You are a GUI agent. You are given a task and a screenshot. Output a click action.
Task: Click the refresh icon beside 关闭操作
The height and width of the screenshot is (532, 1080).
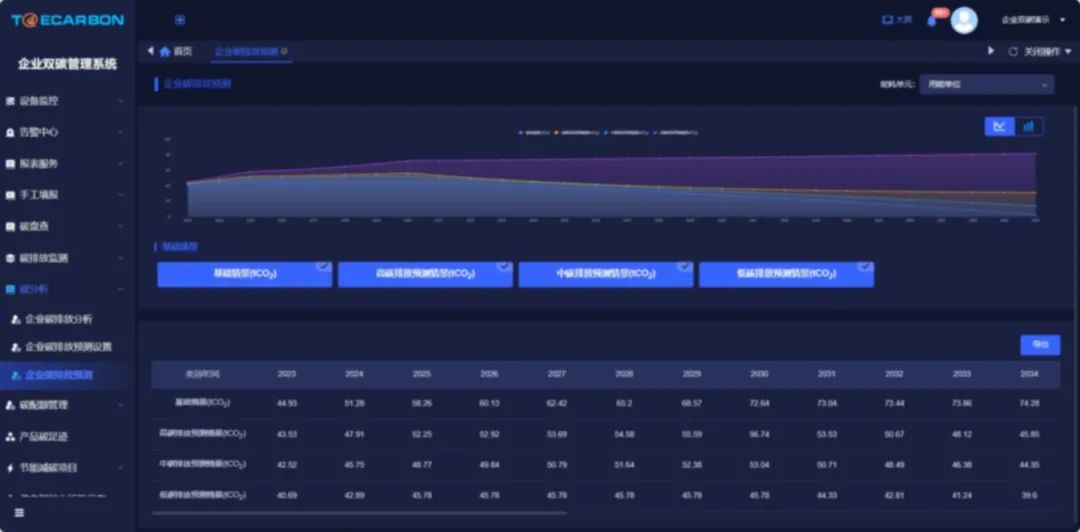point(1013,51)
